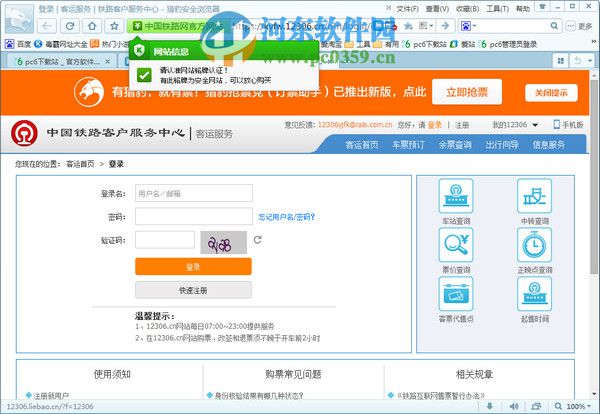Image resolution: width=600 pixels, height=414 pixels.
Task: Click the 立即抢票 button in the orange banner
Action: click(467, 92)
